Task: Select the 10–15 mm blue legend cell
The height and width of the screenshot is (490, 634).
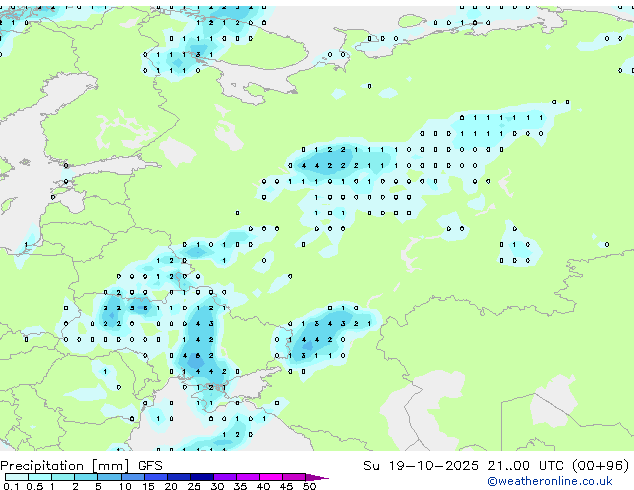Action: coord(133,477)
